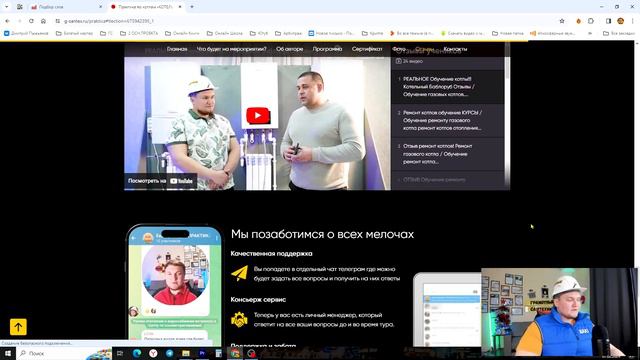Click 'Посмотреть на YouTube' link on video
The image size is (640, 360).
tap(160, 181)
